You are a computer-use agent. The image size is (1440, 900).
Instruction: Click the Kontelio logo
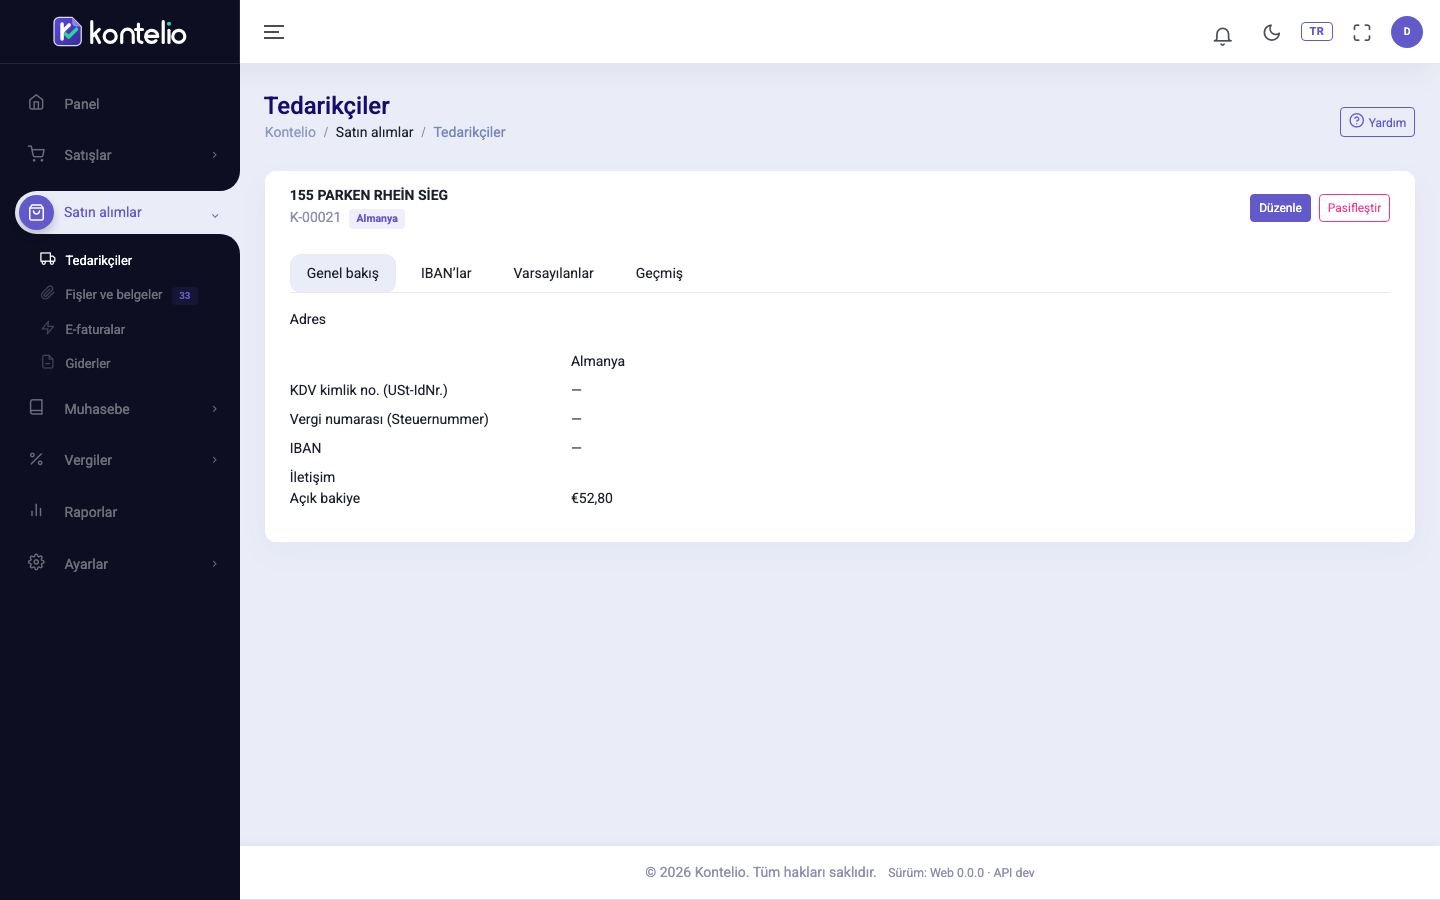[120, 32]
